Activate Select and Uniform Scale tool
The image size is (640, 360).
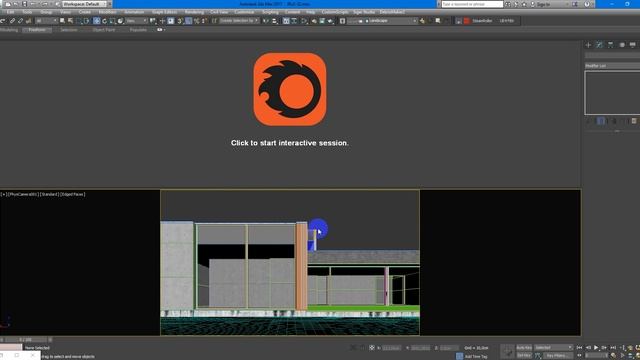[112, 20]
